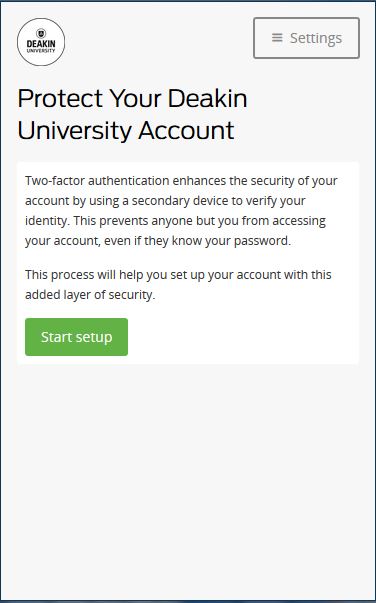Viewport: 376px width, 603px height.
Task: Click the "added layer of security." text
Action: 90,295
